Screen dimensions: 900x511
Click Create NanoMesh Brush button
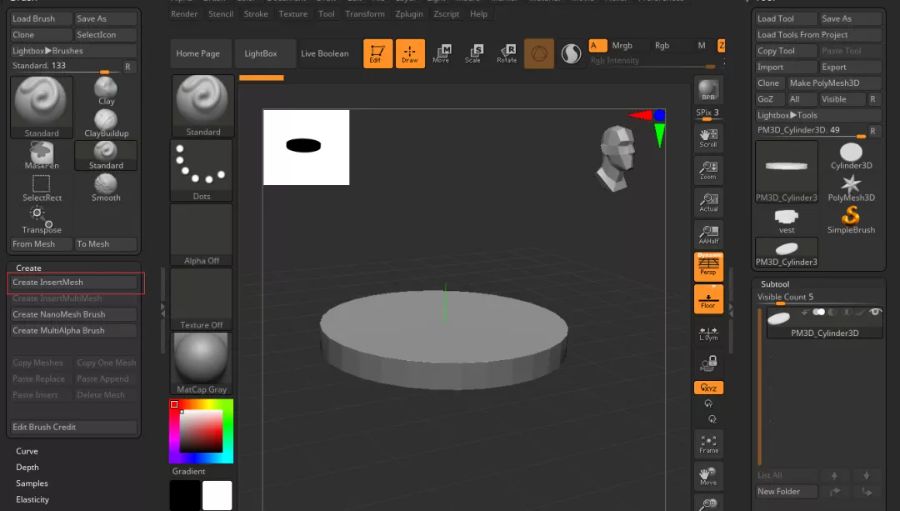click(73, 314)
